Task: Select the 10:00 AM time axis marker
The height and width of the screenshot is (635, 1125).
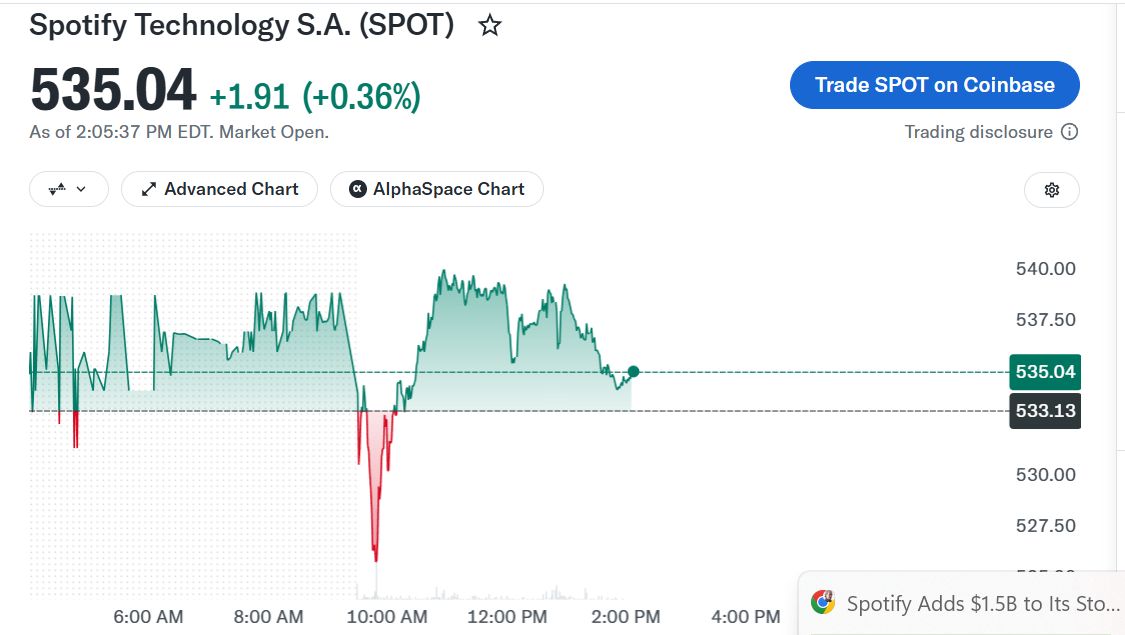Action: click(x=387, y=616)
